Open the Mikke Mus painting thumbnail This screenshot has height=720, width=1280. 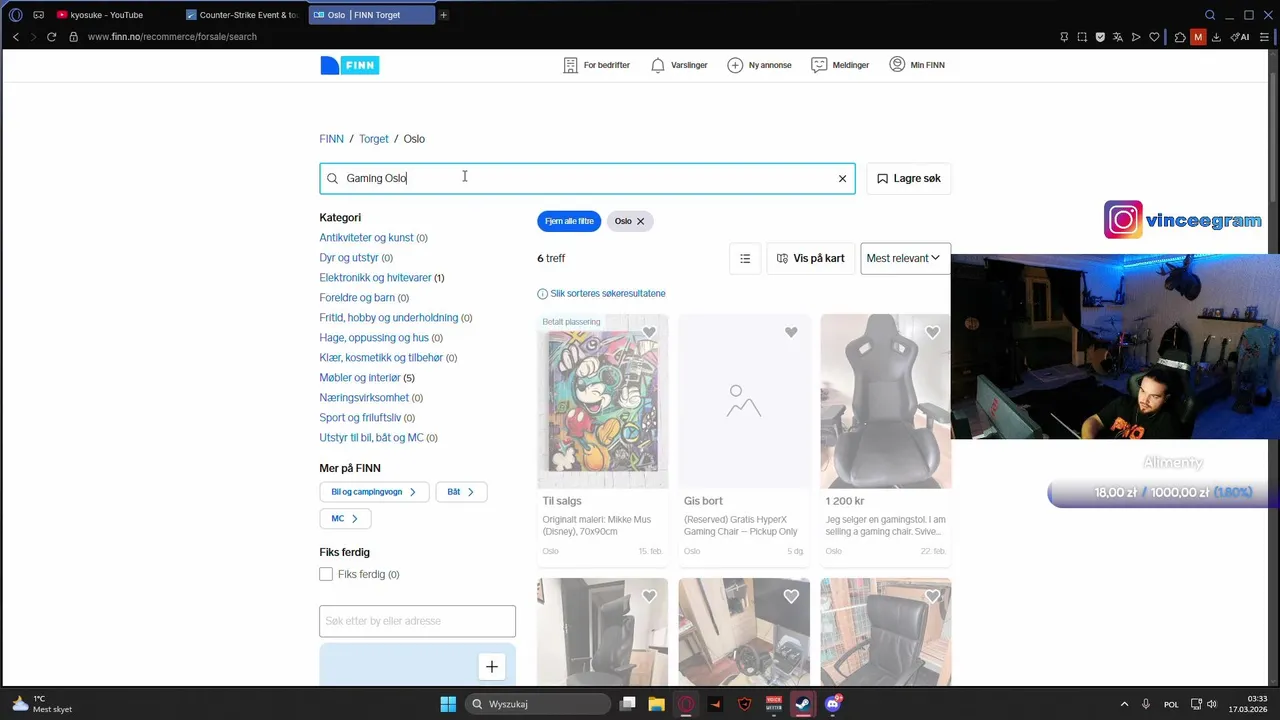pyautogui.click(x=602, y=401)
